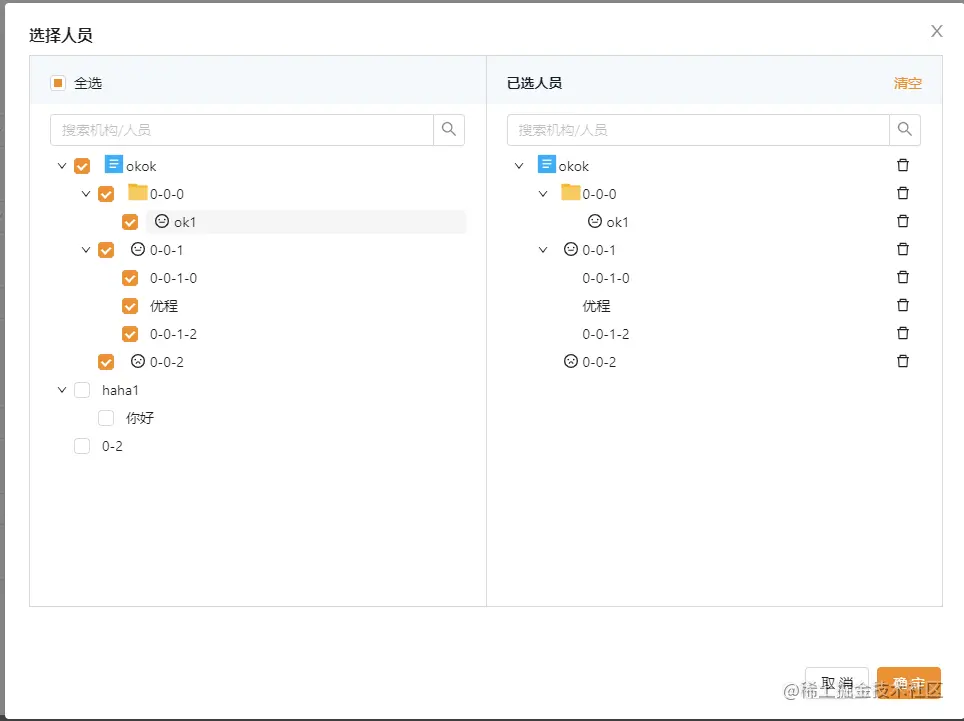Select 0-0-1-2 label in selected panel
This screenshot has height=721, width=964.
606,334
